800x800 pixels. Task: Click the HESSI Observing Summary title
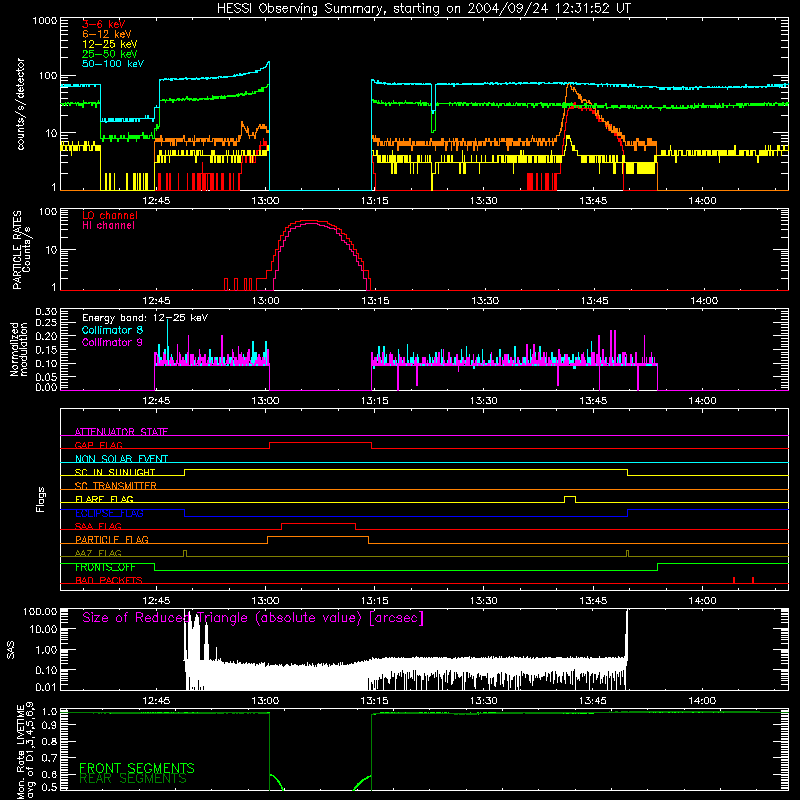[423, 8]
